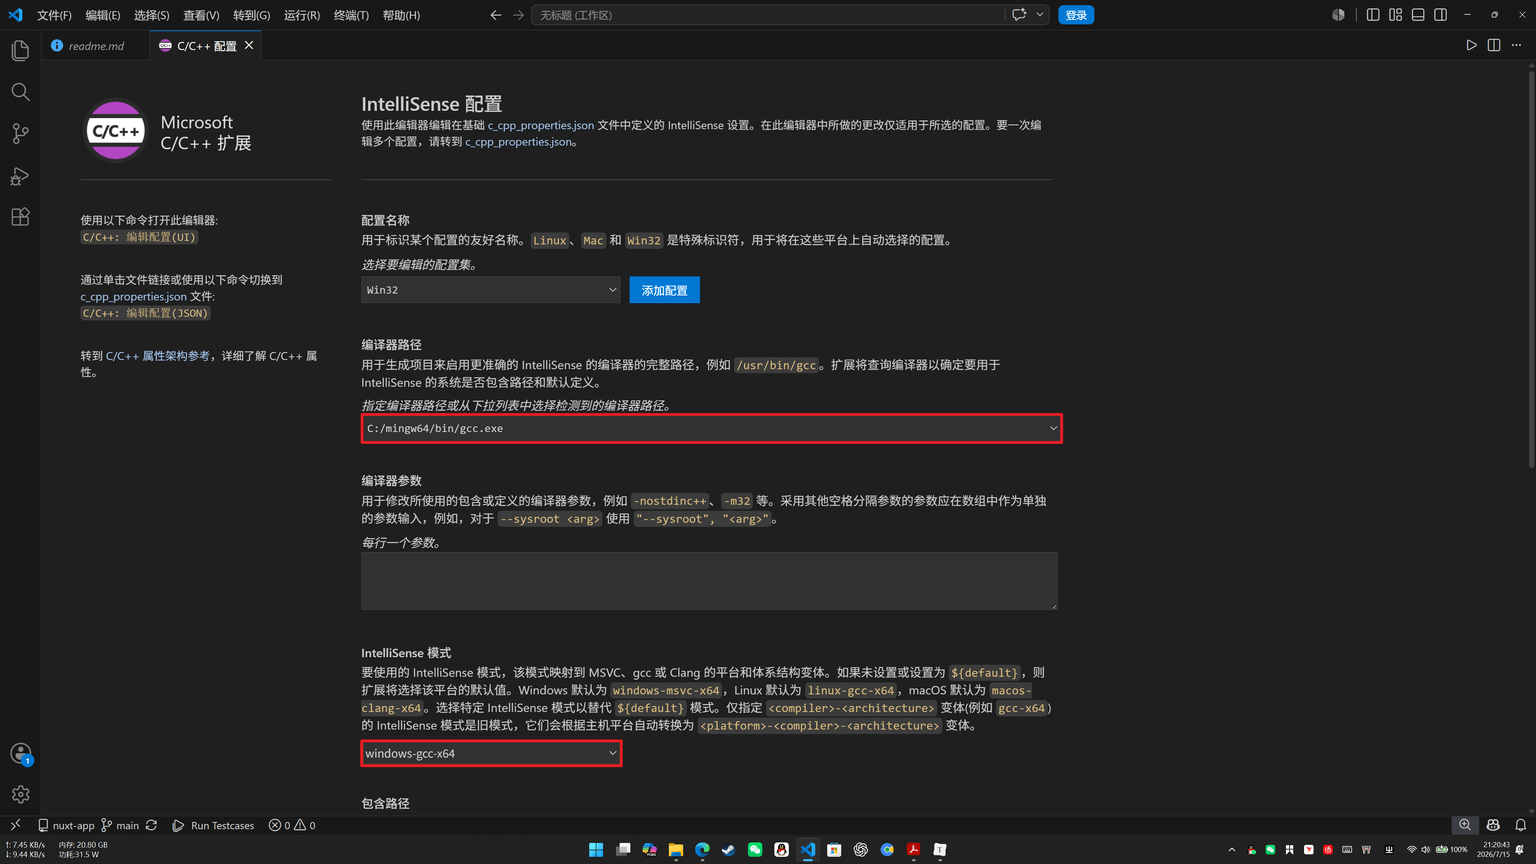Open the zoom icon in status bar

click(x=1465, y=825)
